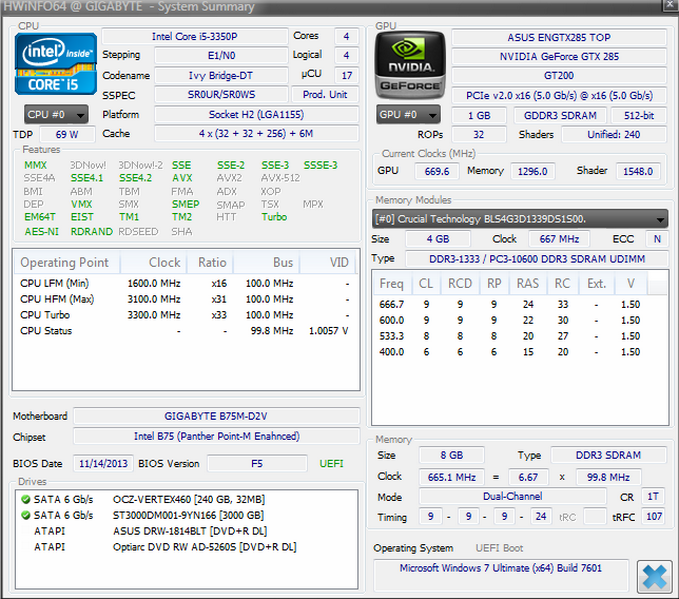Click the memory clock 665.1 MHz field
The height and width of the screenshot is (599, 679).
452,477
